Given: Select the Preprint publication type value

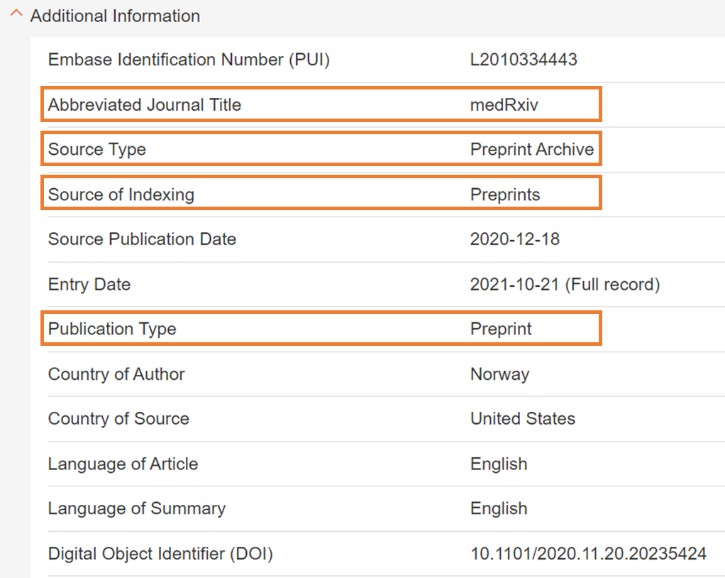Looking at the screenshot, I should (501, 329).
